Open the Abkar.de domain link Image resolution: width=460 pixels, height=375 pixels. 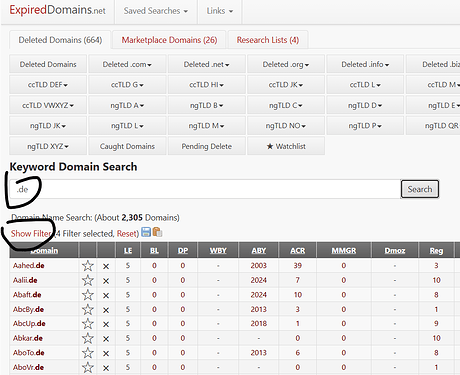point(28,338)
